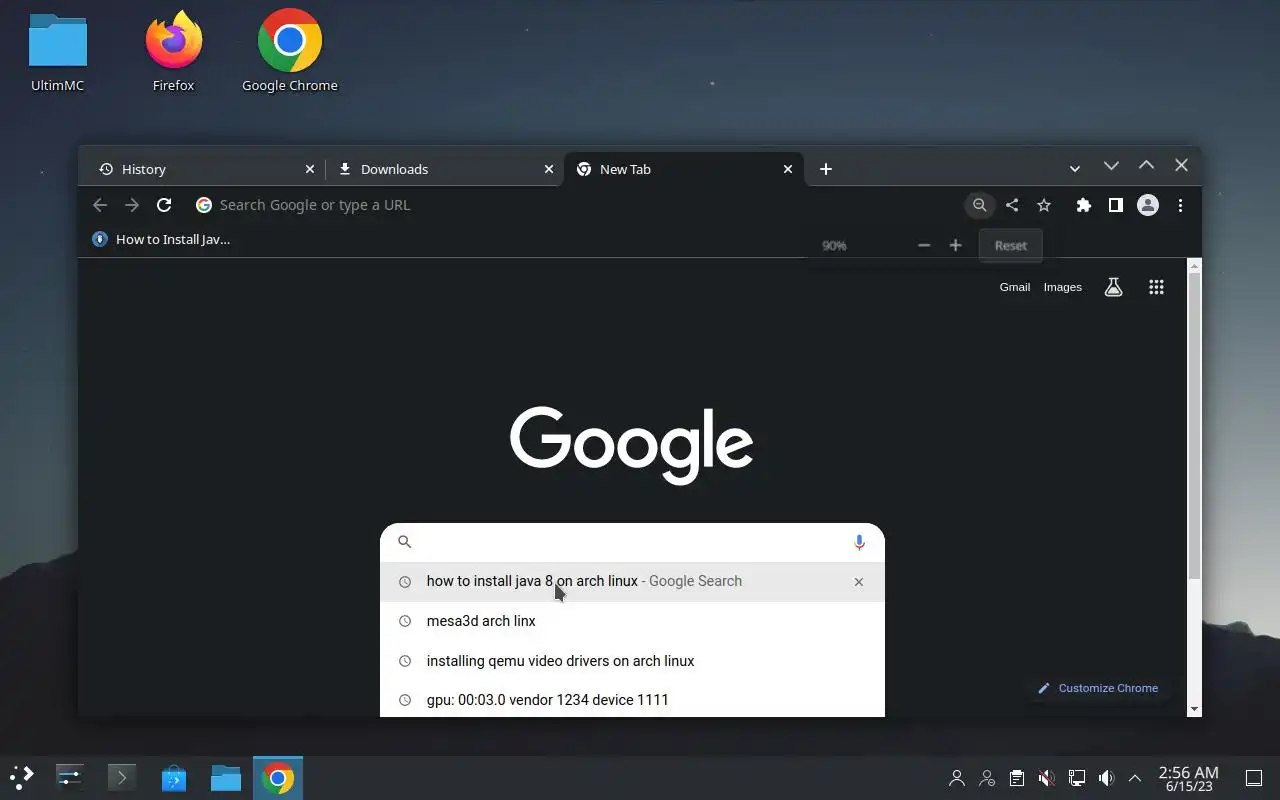This screenshot has width=1280, height=800.
Task: Bookmark this tab with star icon
Action: pyautogui.click(x=1044, y=205)
